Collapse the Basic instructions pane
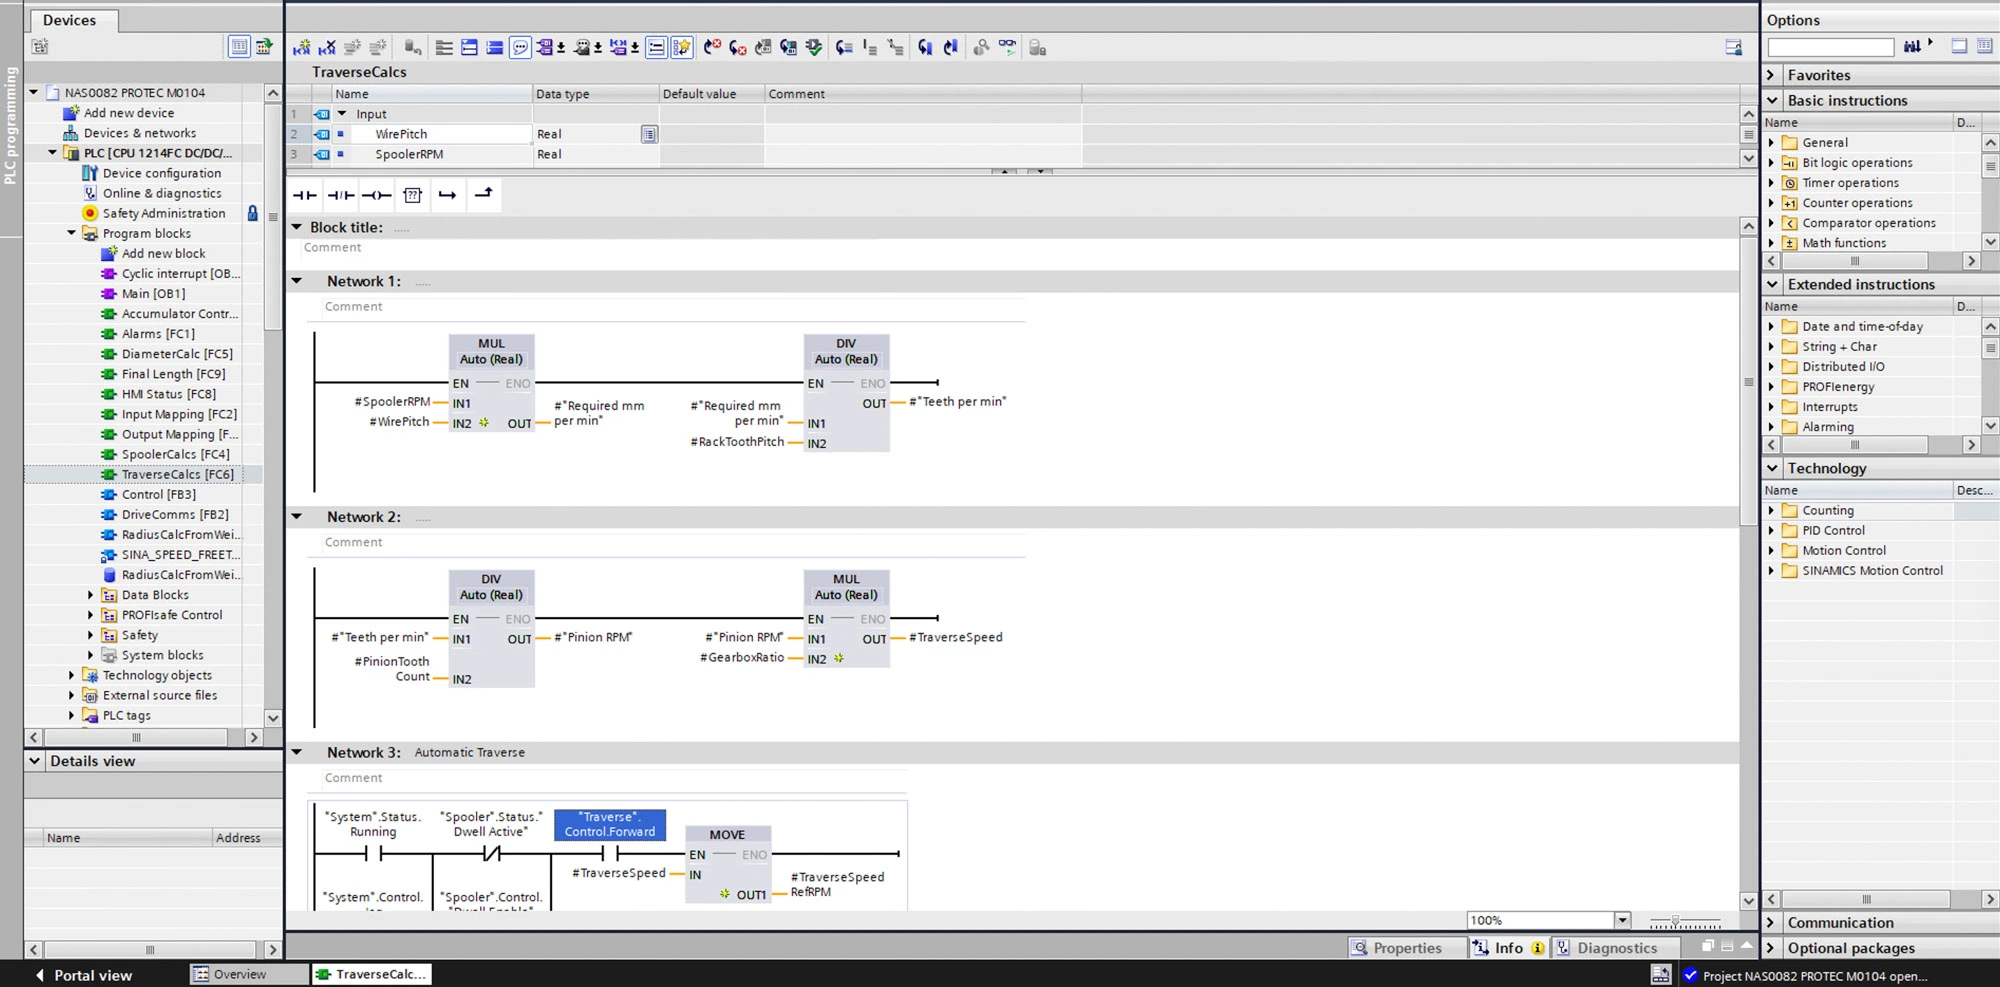The height and width of the screenshot is (987, 2000). tap(1772, 100)
